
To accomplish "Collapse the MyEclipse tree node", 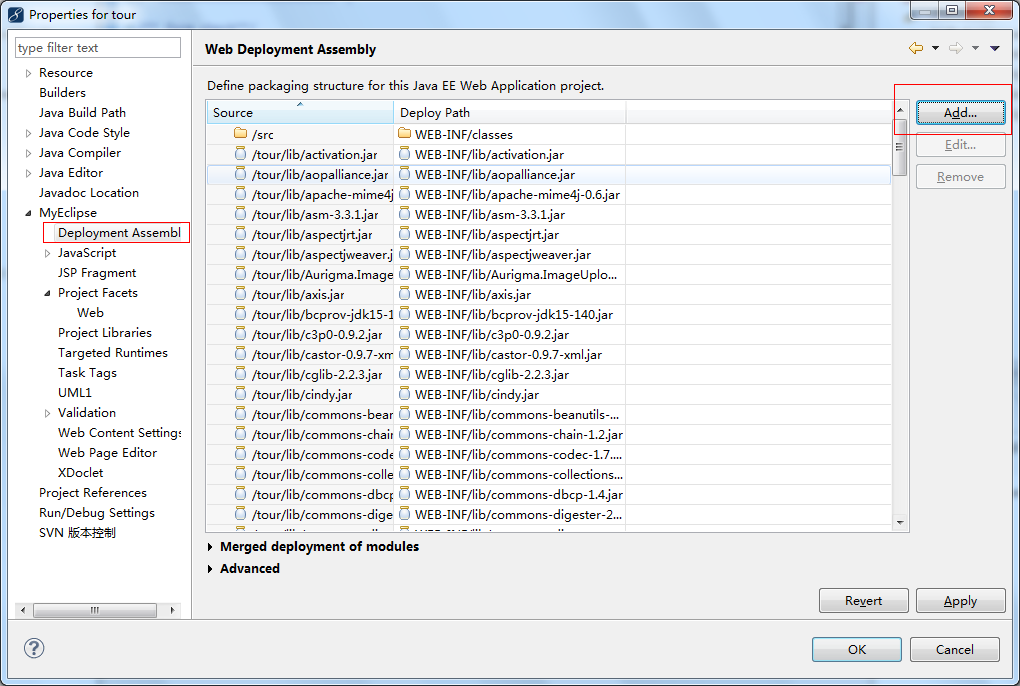I will 28,213.
